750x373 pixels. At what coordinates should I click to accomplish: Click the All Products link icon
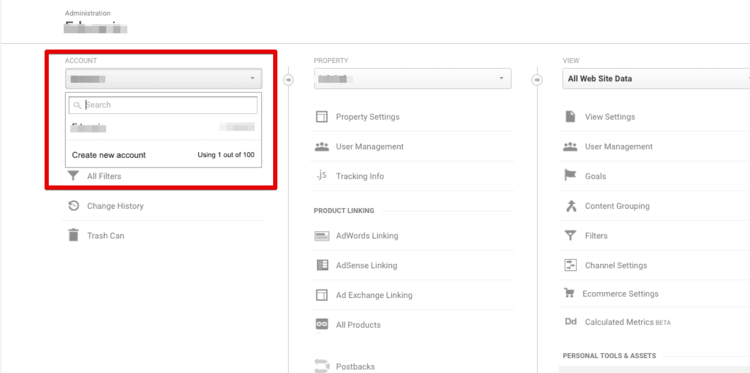coord(322,324)
